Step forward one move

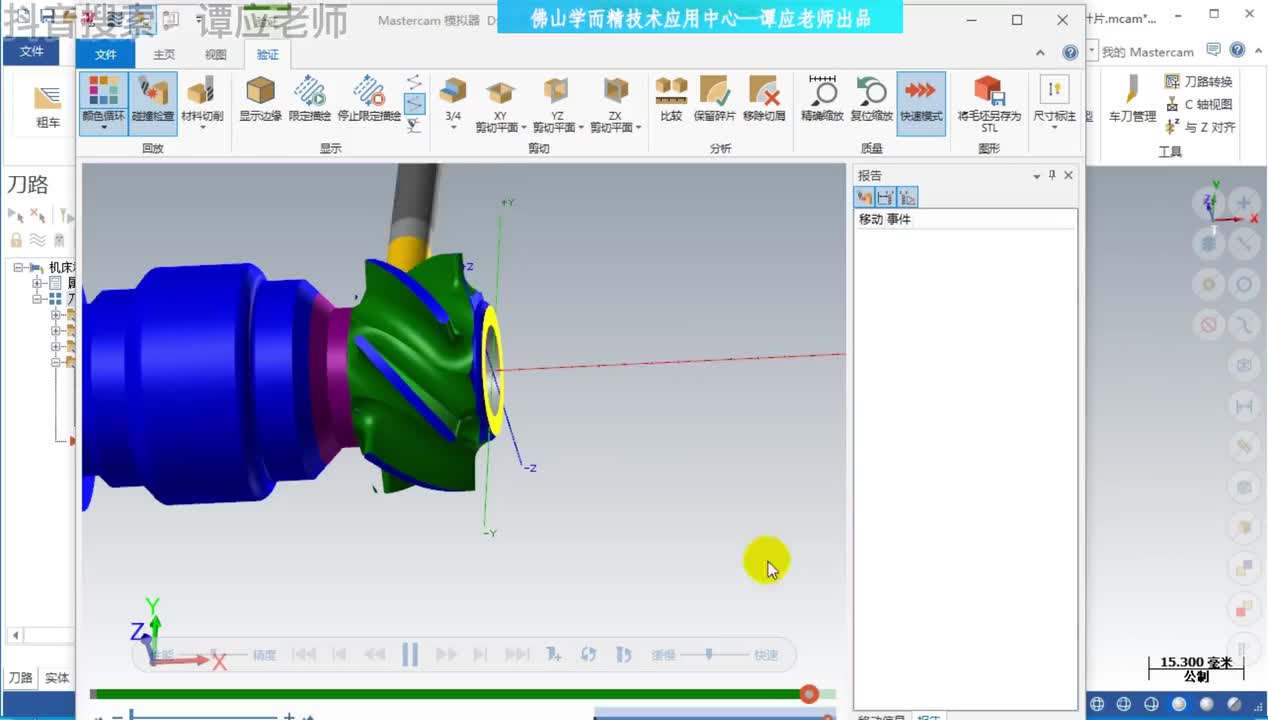click(x=480, y=655)
